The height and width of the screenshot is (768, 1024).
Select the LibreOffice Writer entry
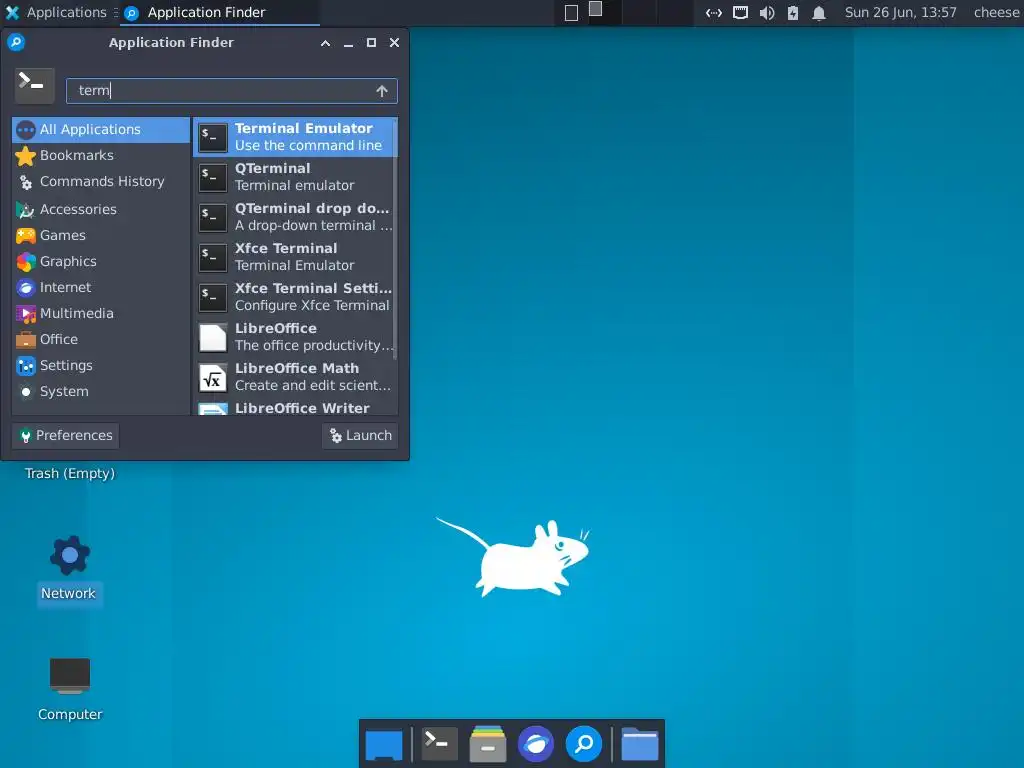[x=295, y=408]
